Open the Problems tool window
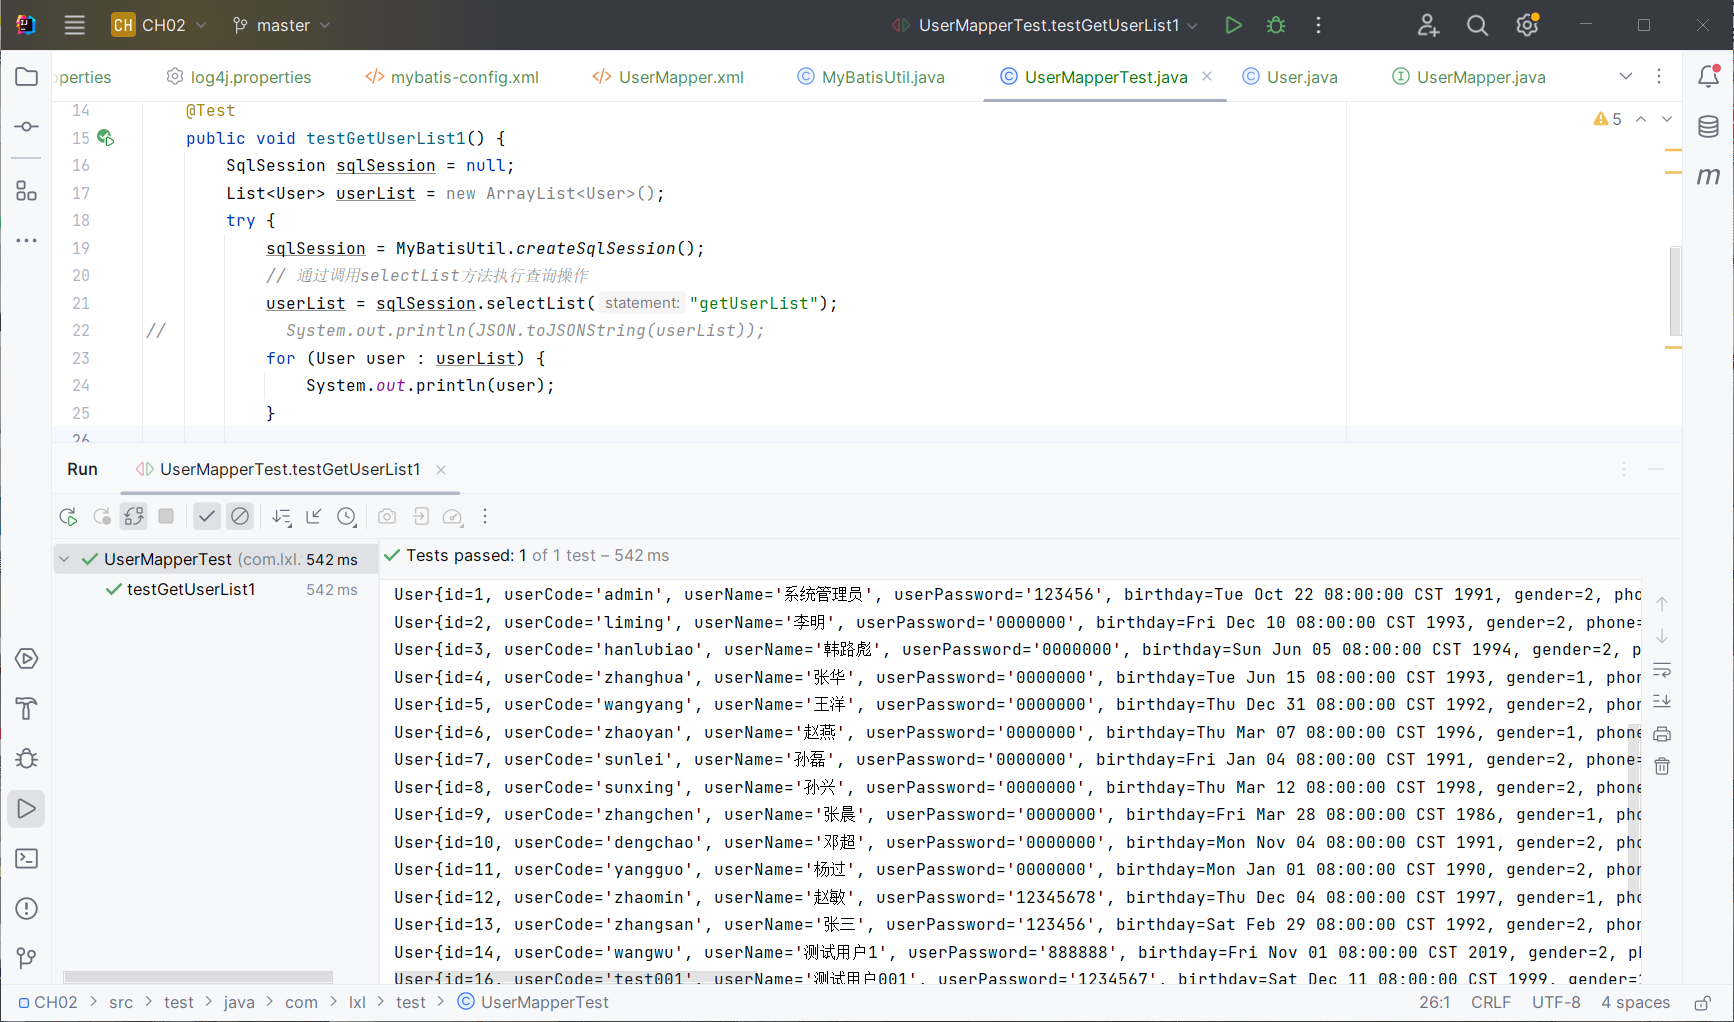Viewport: 1734px width, 1022px height. click(x=27, y=909)
